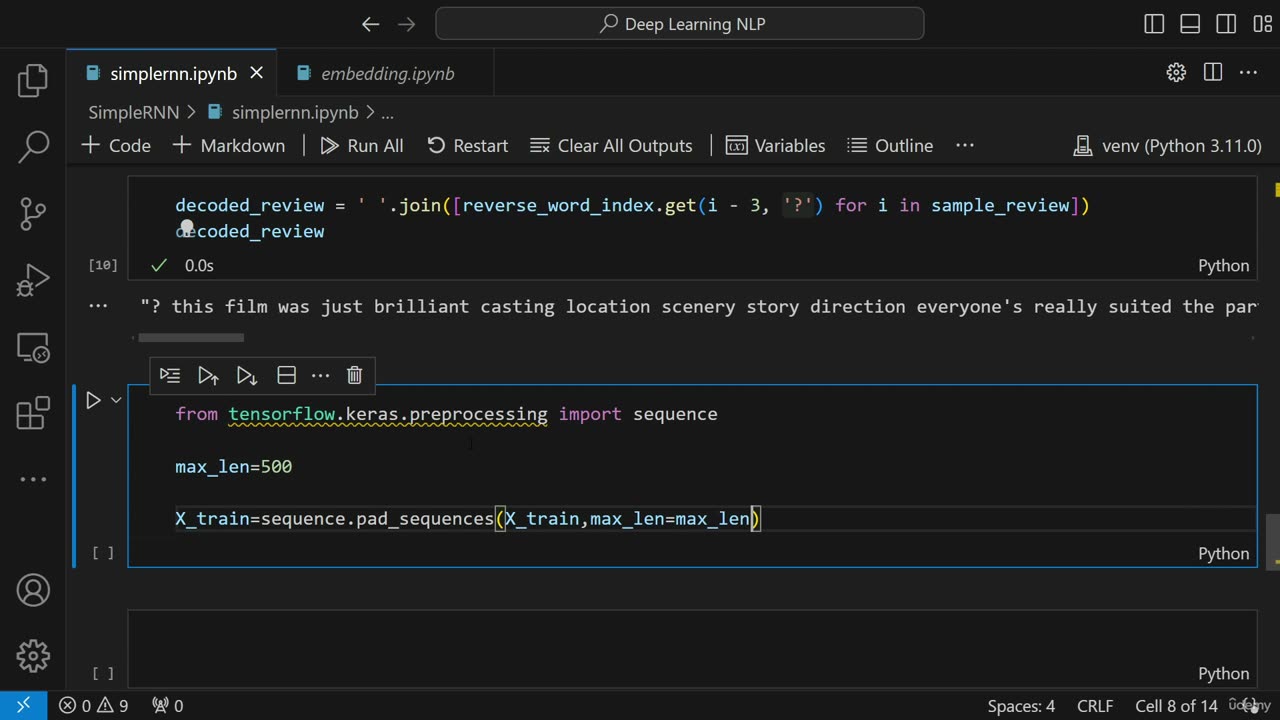This screenshot has height=720, width=1280.
Task: Customize layout from title bar icon
Action: (1261, 24)
